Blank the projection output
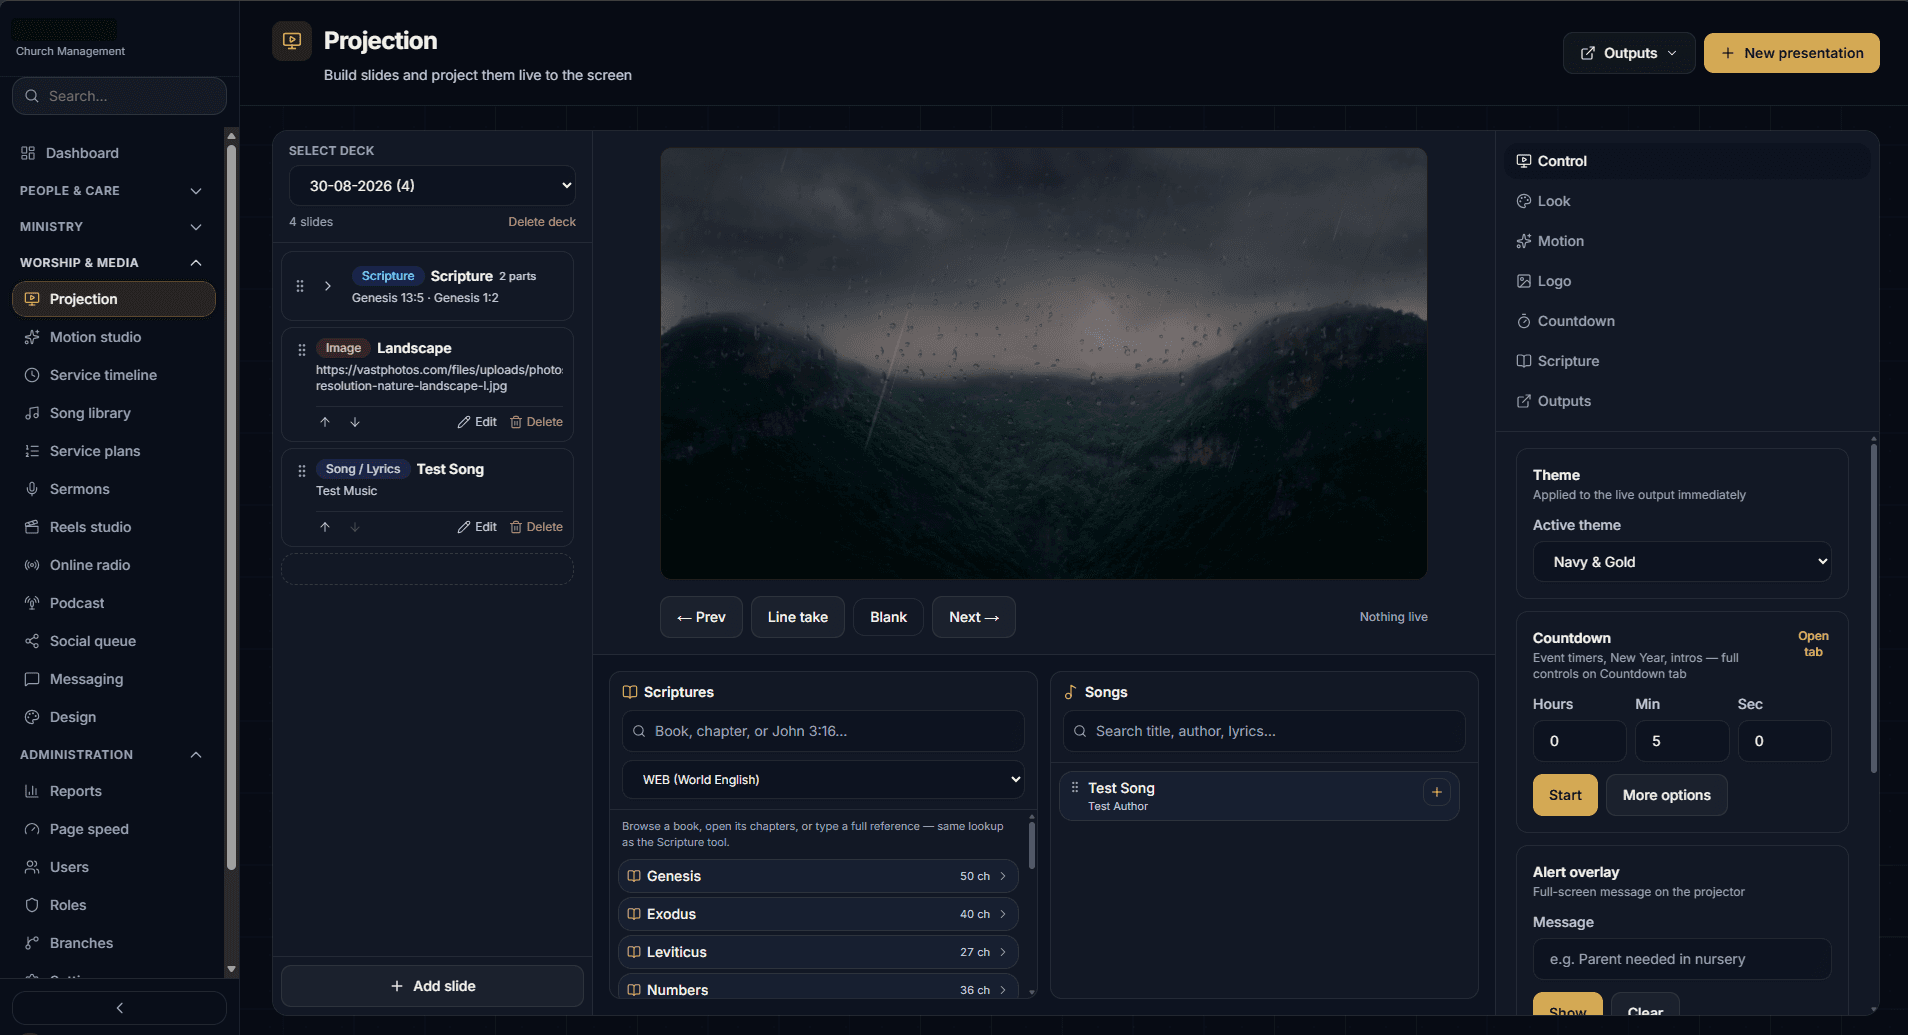The height and width of the screenshot is (1035, 1908). point(888,617)
